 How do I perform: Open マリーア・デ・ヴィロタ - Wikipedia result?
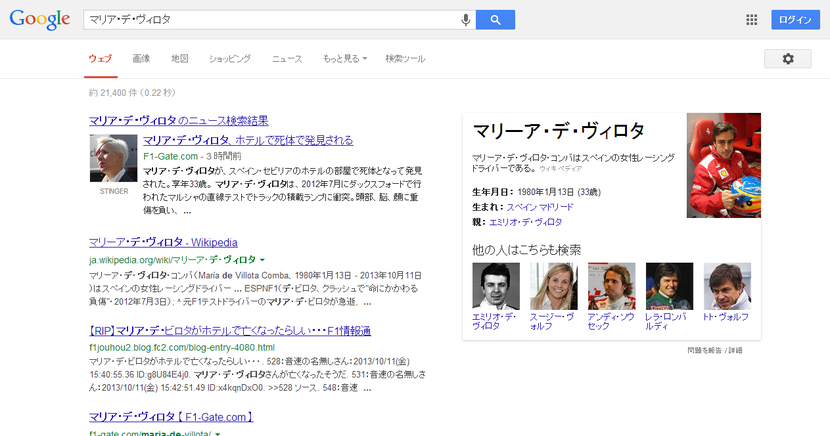164,242
